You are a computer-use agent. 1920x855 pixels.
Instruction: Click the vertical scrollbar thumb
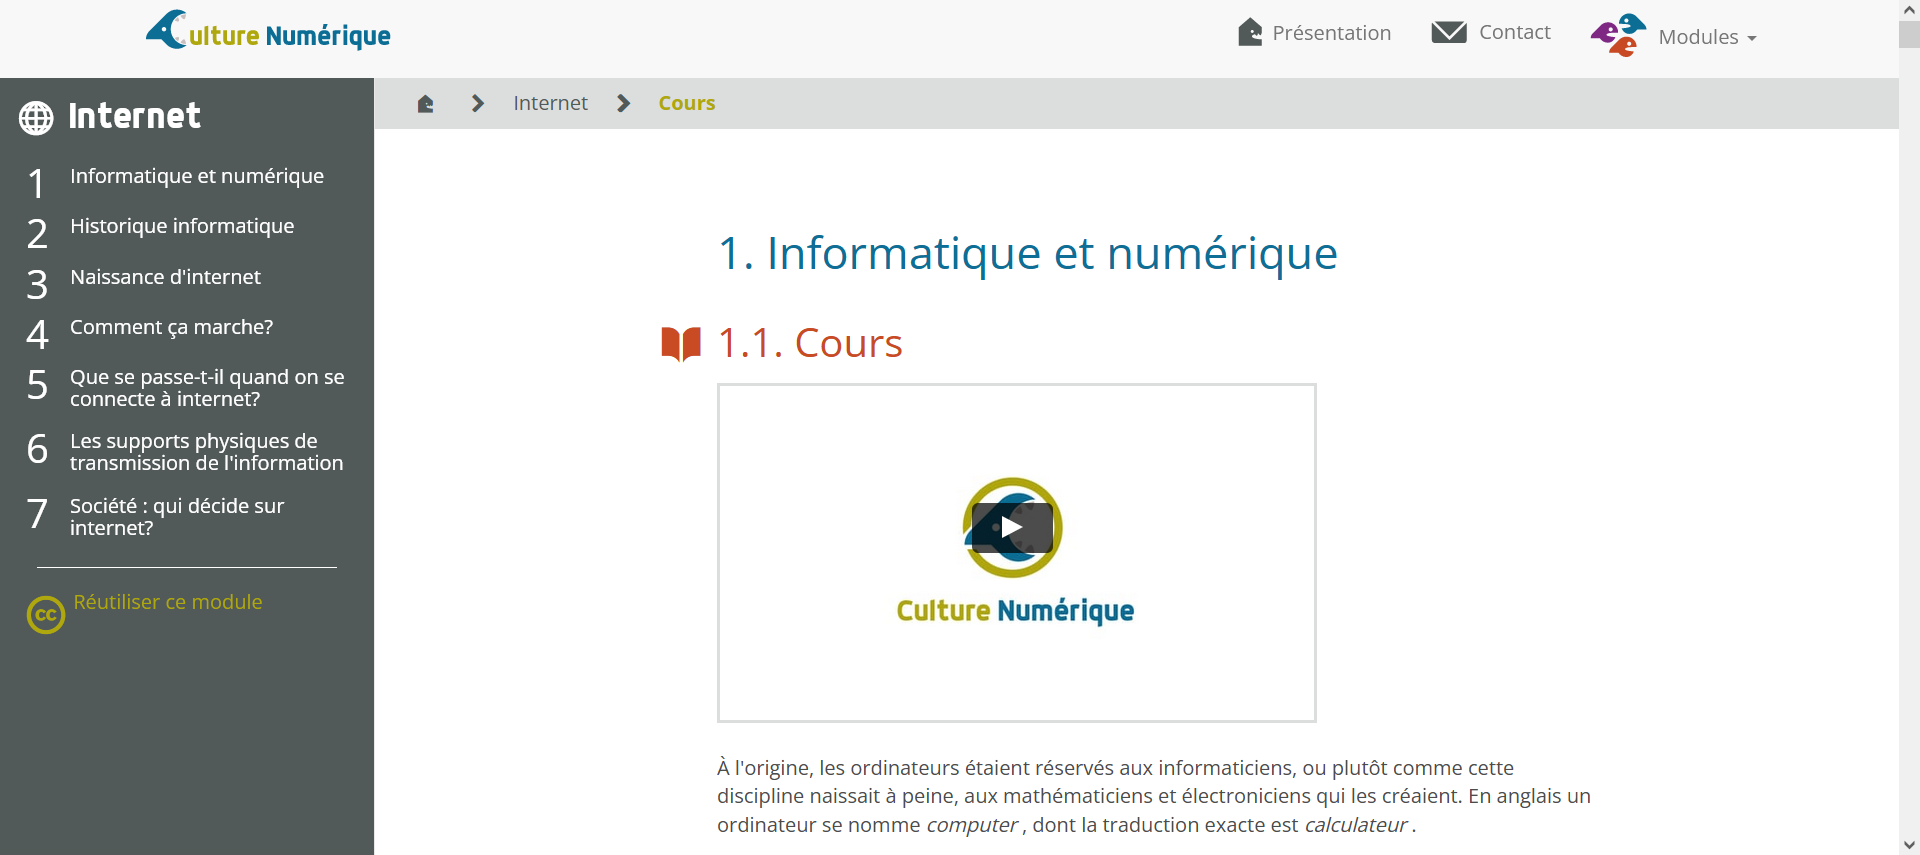click(1909, 33)
